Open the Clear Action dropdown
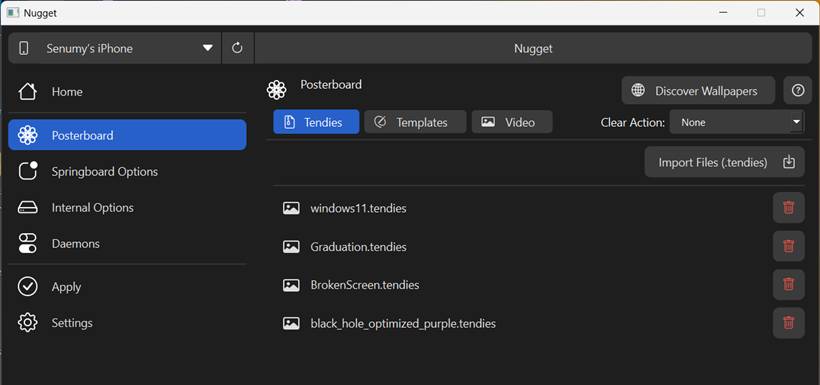 (x=737, y=122)
